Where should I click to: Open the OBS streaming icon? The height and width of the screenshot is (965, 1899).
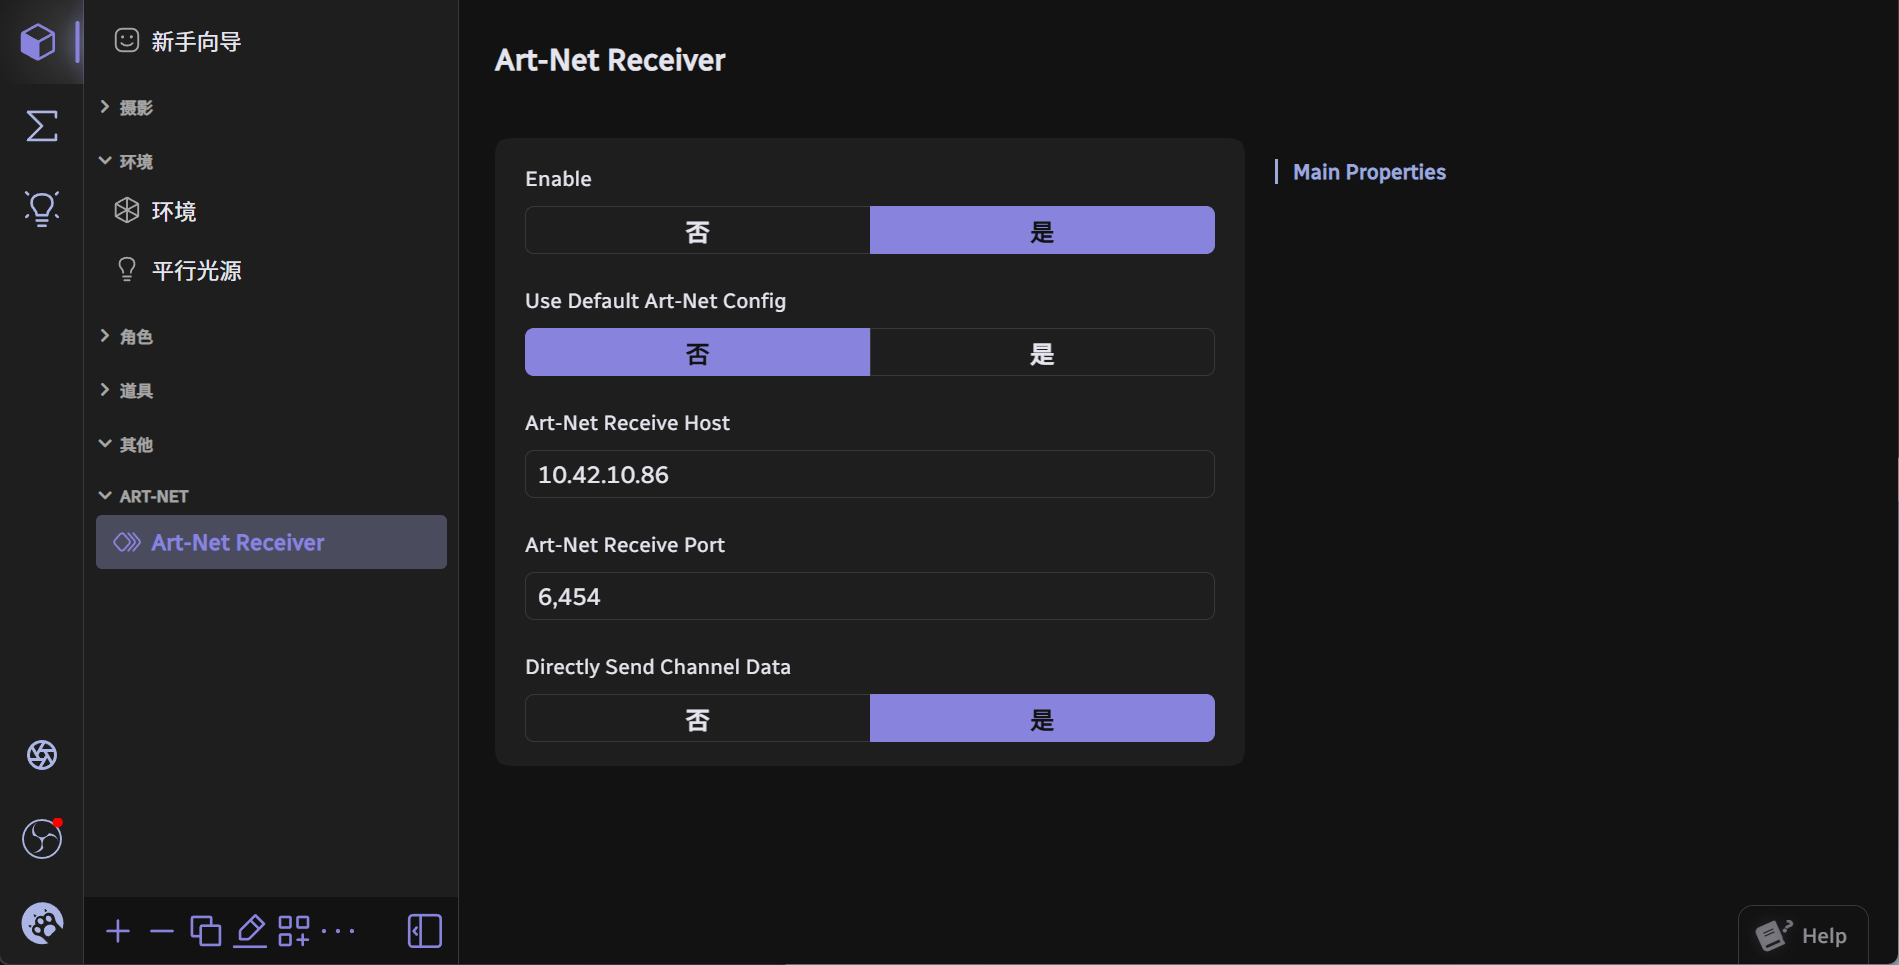tap(42, 838)
